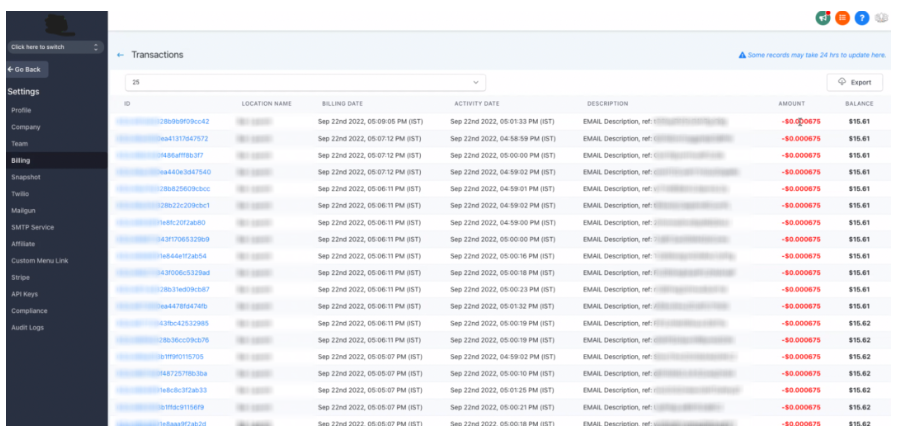This screenshot has height=433, width=900.
Task: Click the Billing Date column header
Action: pos(343,104)
